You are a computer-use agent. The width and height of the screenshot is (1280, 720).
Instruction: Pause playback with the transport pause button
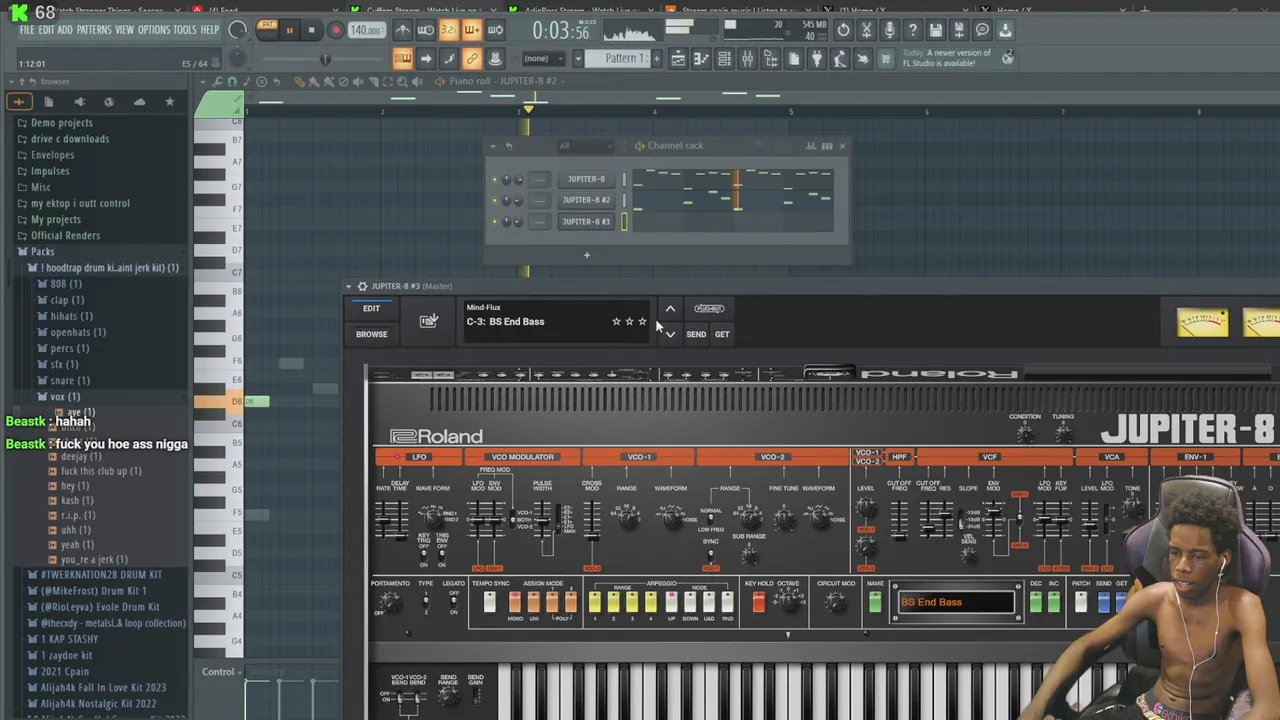(x=289, y=30)
